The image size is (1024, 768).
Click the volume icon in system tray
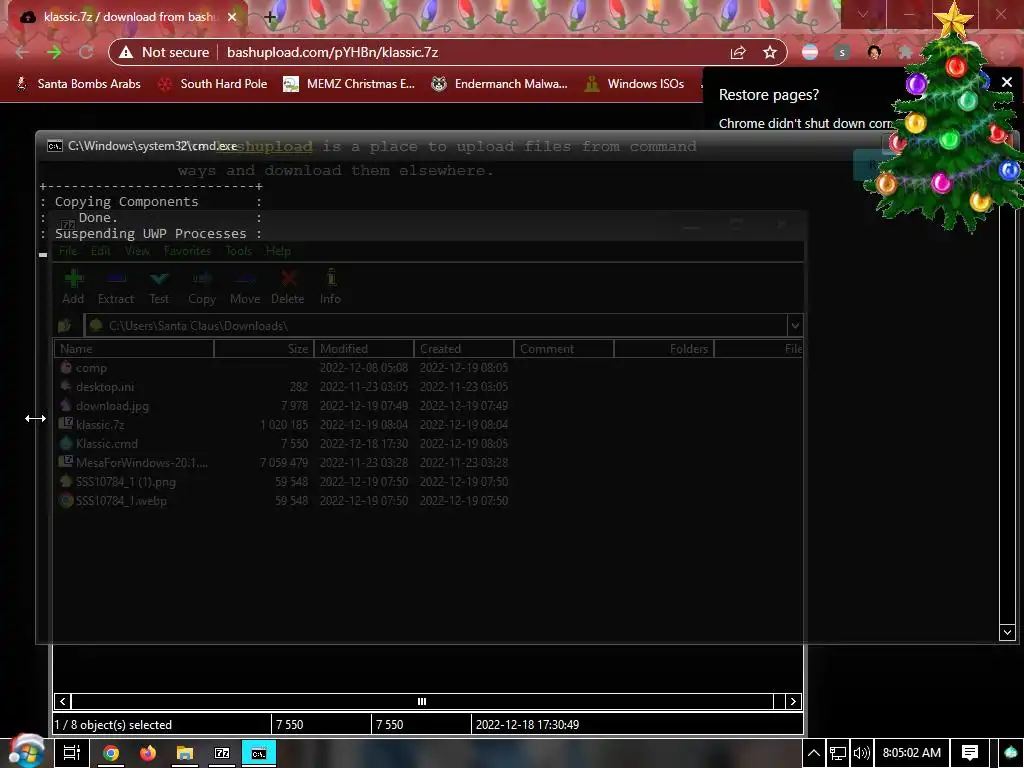(861, 753)
